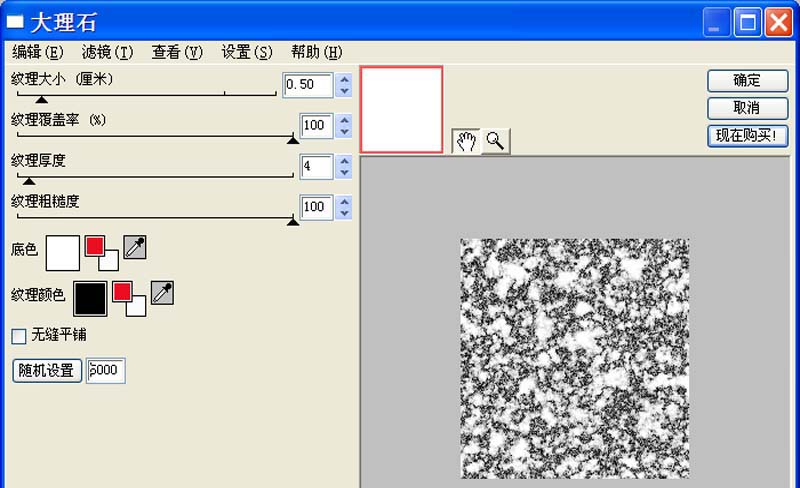
Task: Click the 确定 button
Action: click(x=747, y=81)
